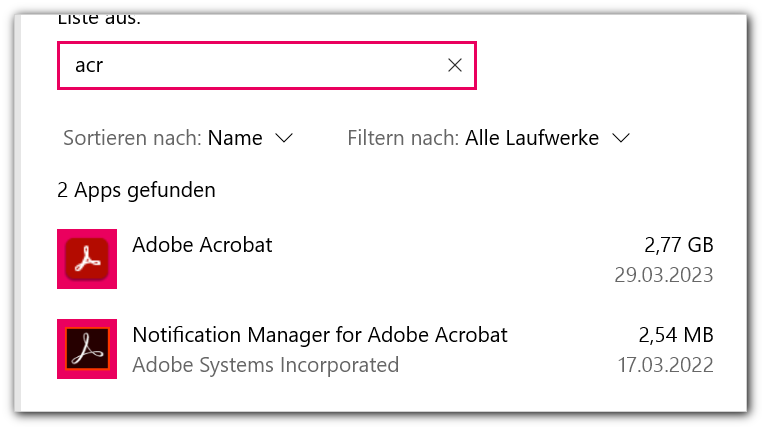The image size is (762, 427).
Task: Open the Alle Laufwerke filter dropdown
Action: coord(532,138)
